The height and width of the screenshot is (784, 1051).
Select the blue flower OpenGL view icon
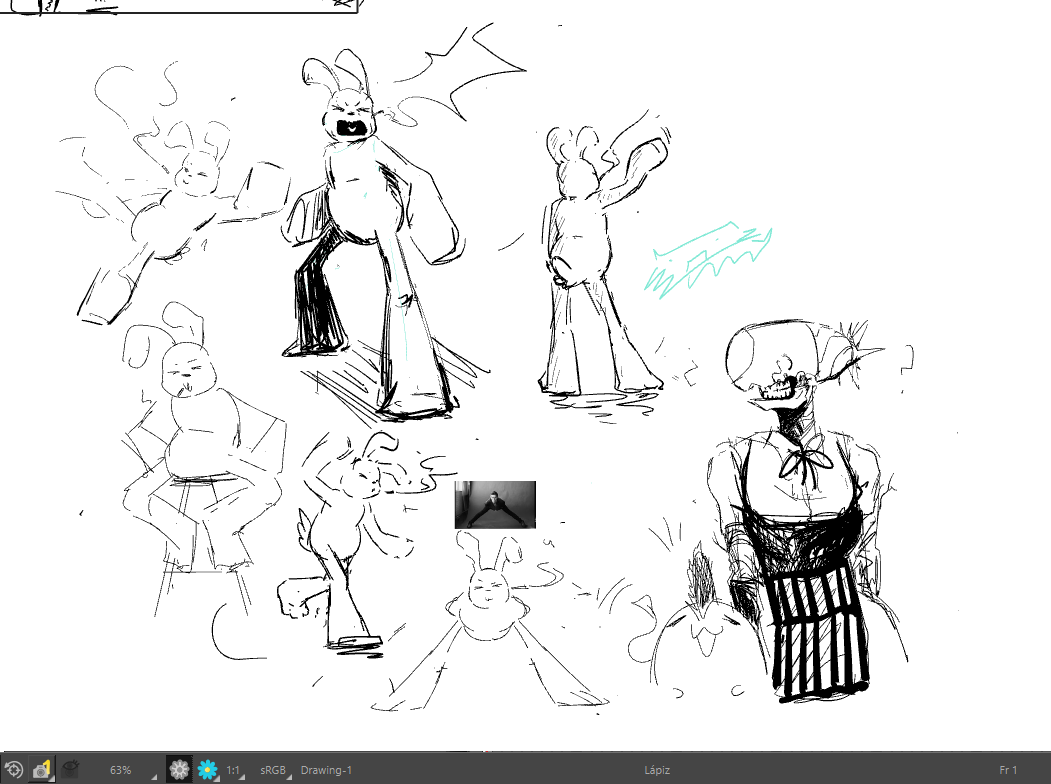click(208, 770)
